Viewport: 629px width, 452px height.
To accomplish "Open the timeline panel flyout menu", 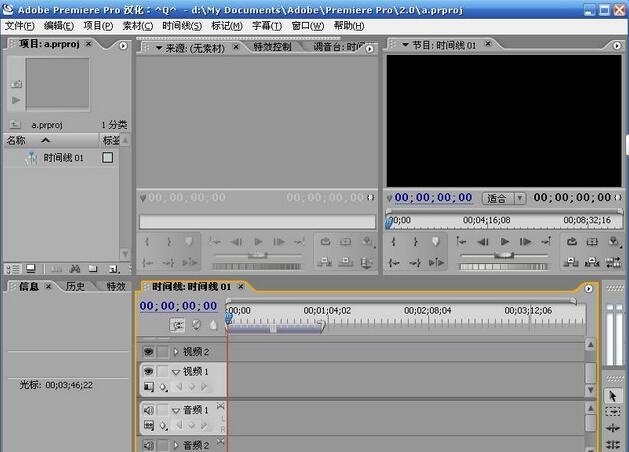I will pos(588,288).
